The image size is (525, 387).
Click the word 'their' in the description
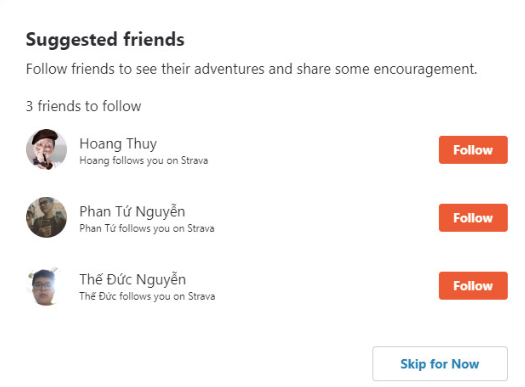[x=176, y=69]
